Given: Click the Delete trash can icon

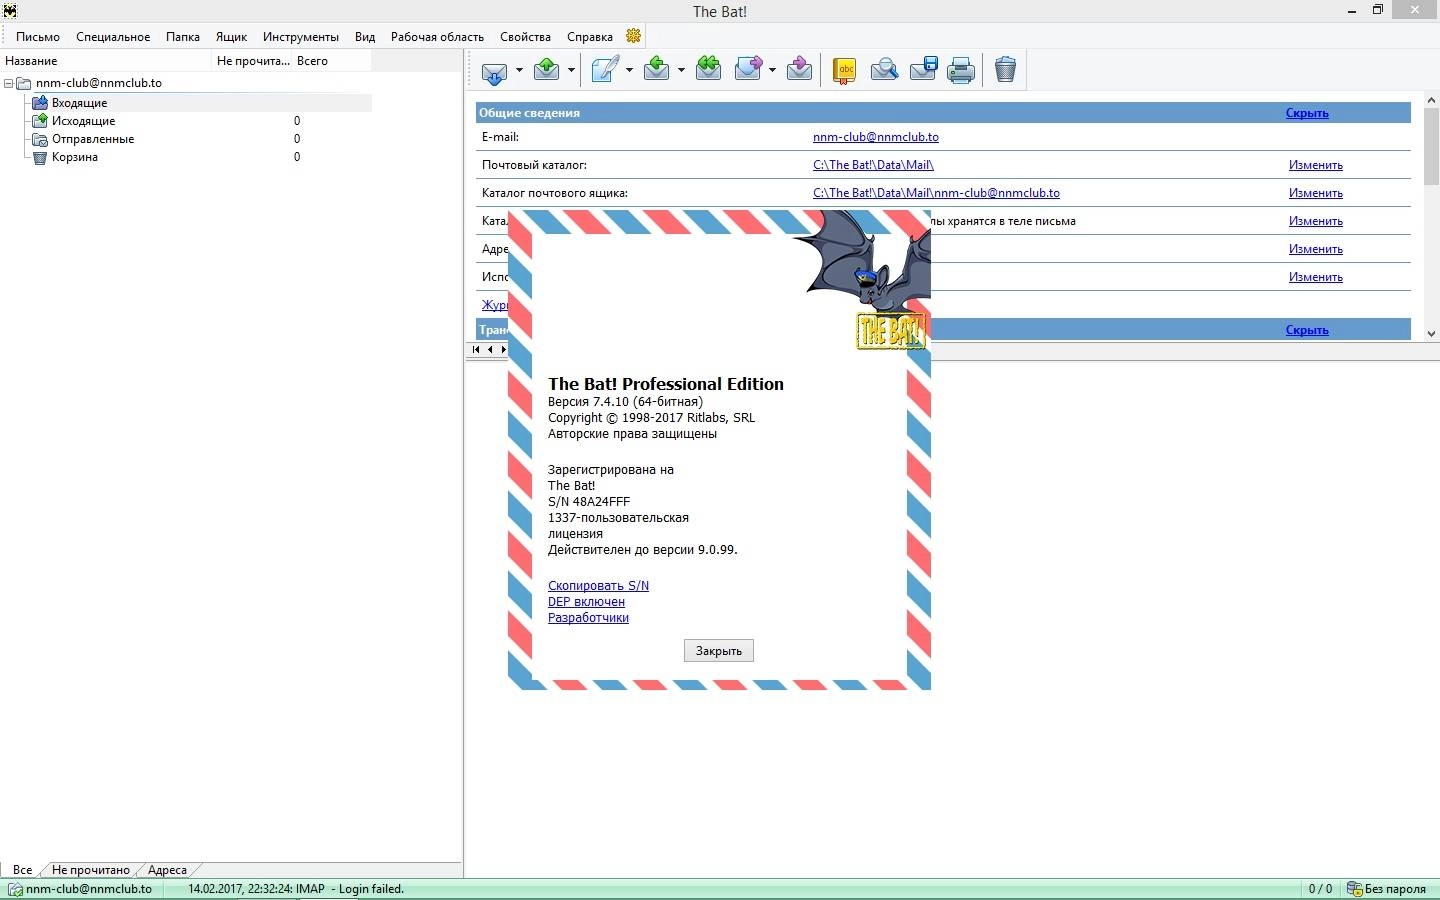Looking at the screenshot, I should [x=1005, y=70].
